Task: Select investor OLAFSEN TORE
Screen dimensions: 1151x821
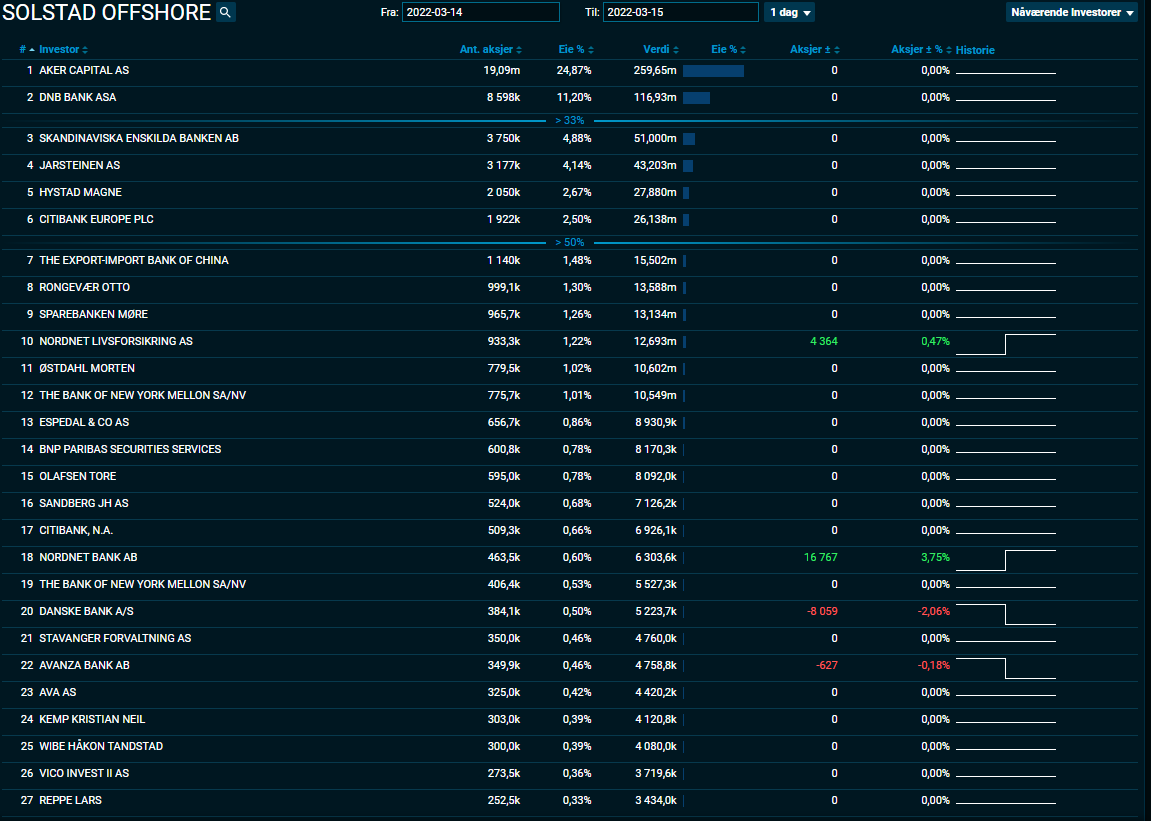Action: click(x=77, y=477)
